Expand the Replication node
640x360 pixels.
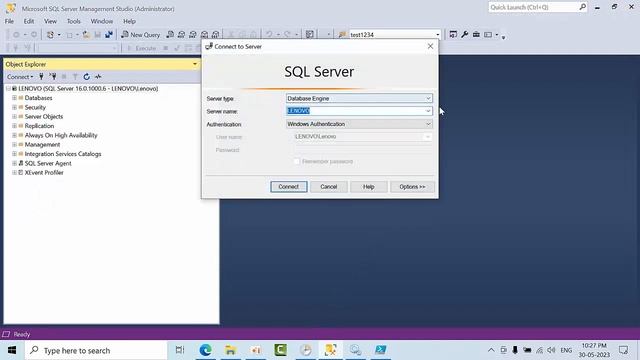point(14,126)
